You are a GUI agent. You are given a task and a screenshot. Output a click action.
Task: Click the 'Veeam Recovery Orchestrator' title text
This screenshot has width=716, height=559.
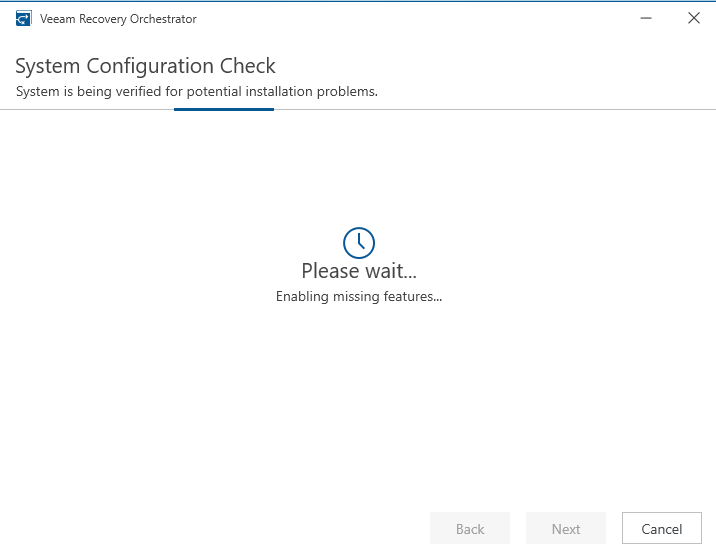coord(118,19)
